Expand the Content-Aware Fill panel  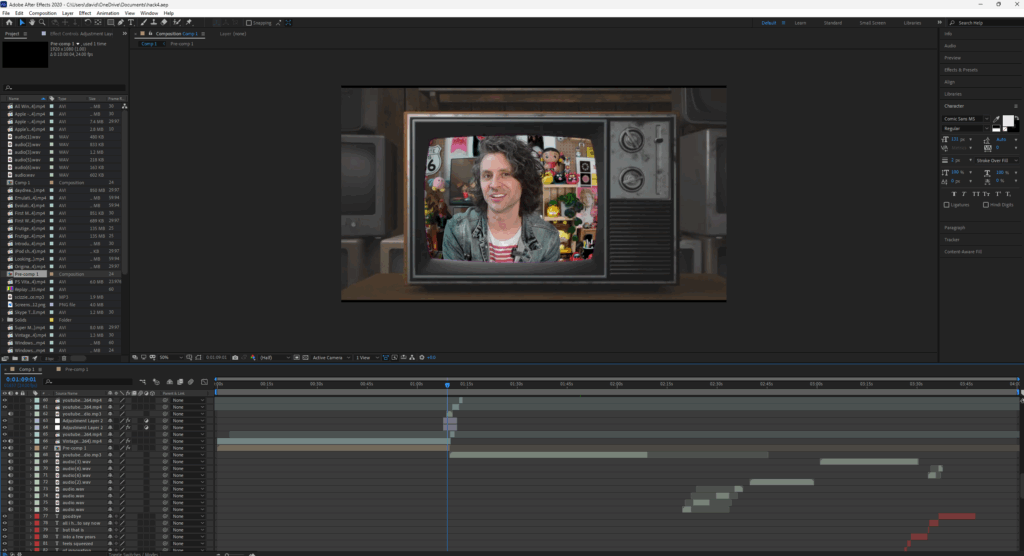[963, 252]
